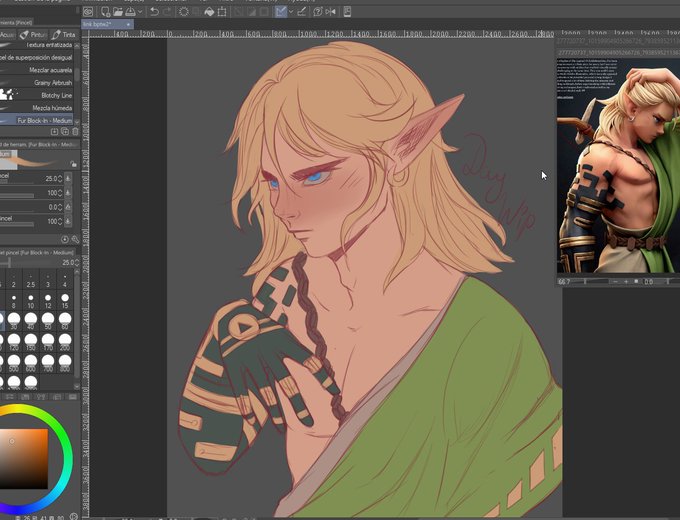The width and height of the screenshot is (680, 520).
Task: Delete sub tool with trash icon
Action: pyautogui.click(x=75, y=131)
